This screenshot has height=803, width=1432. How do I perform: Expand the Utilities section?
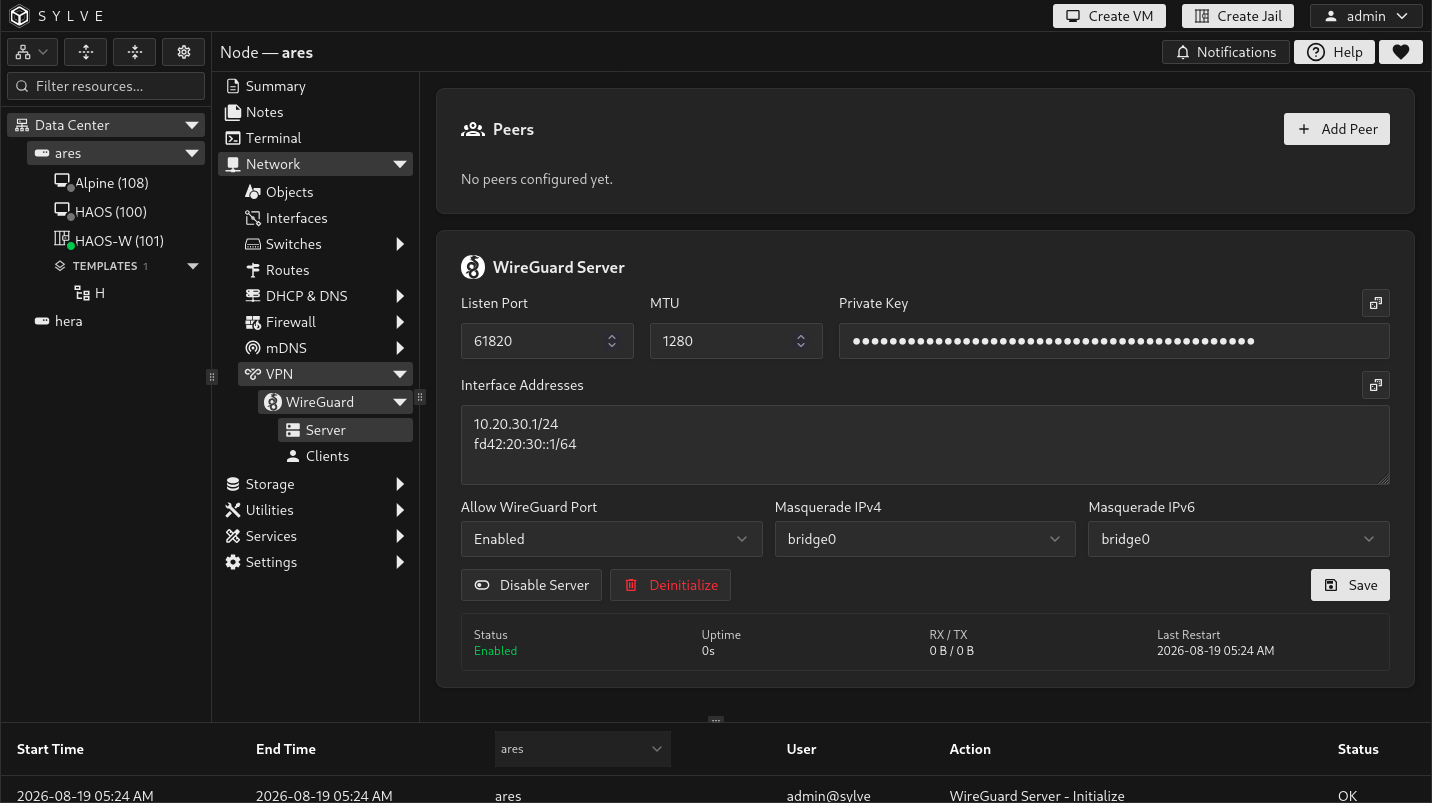(400, 510)
